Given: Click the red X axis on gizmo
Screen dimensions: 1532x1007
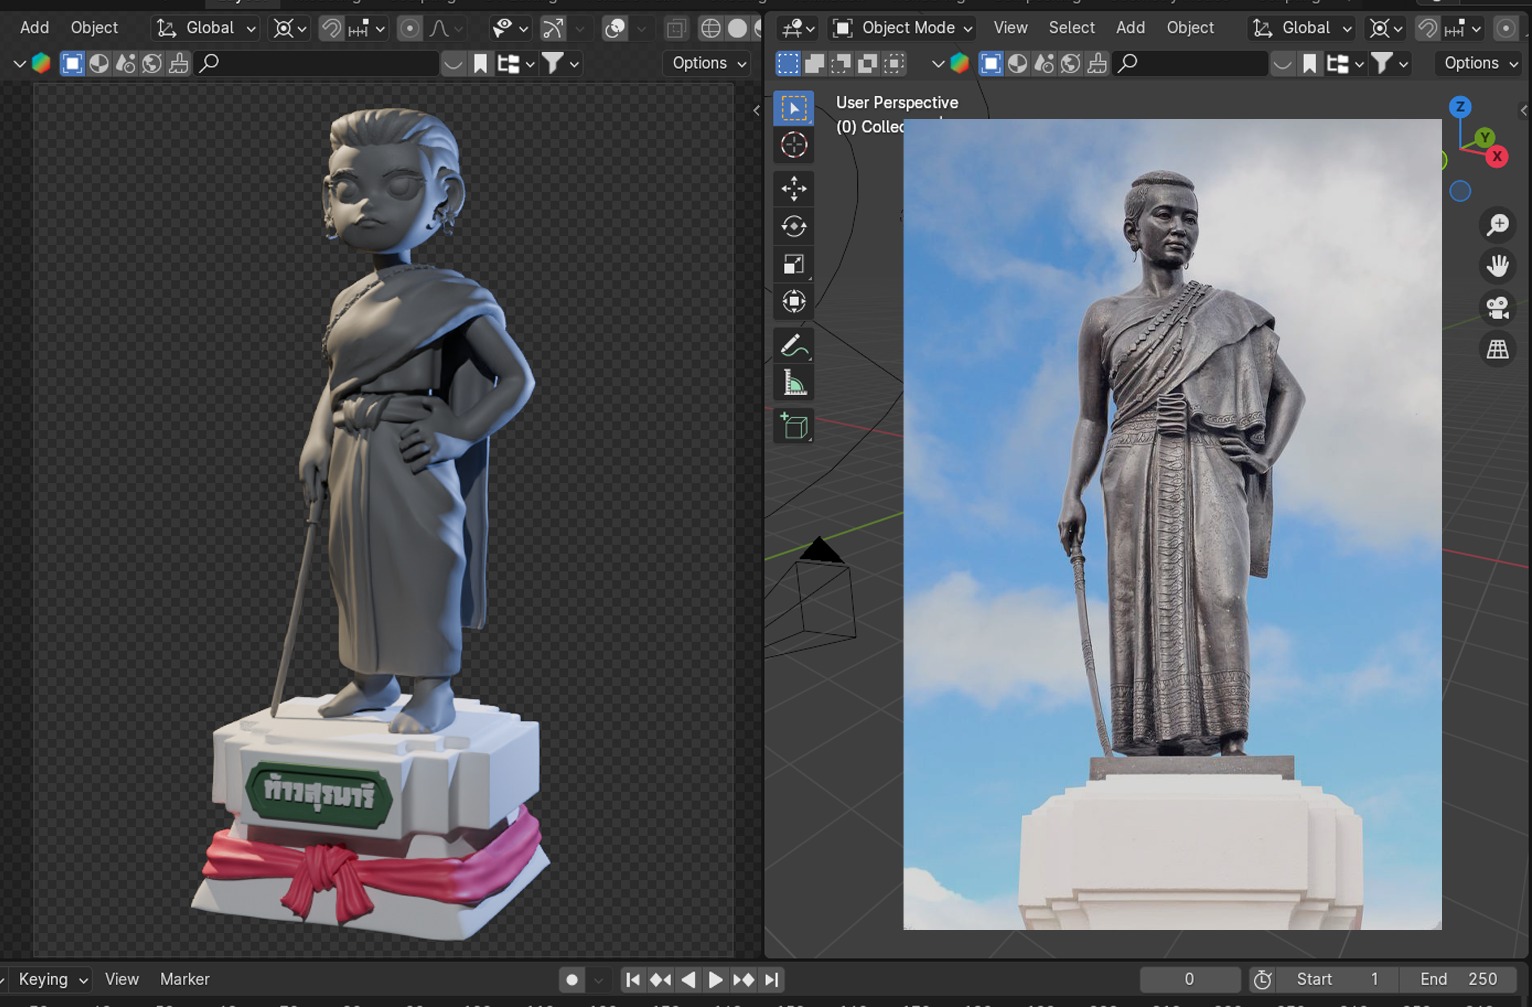Looking at the screenshot, I should (1497, 156).
